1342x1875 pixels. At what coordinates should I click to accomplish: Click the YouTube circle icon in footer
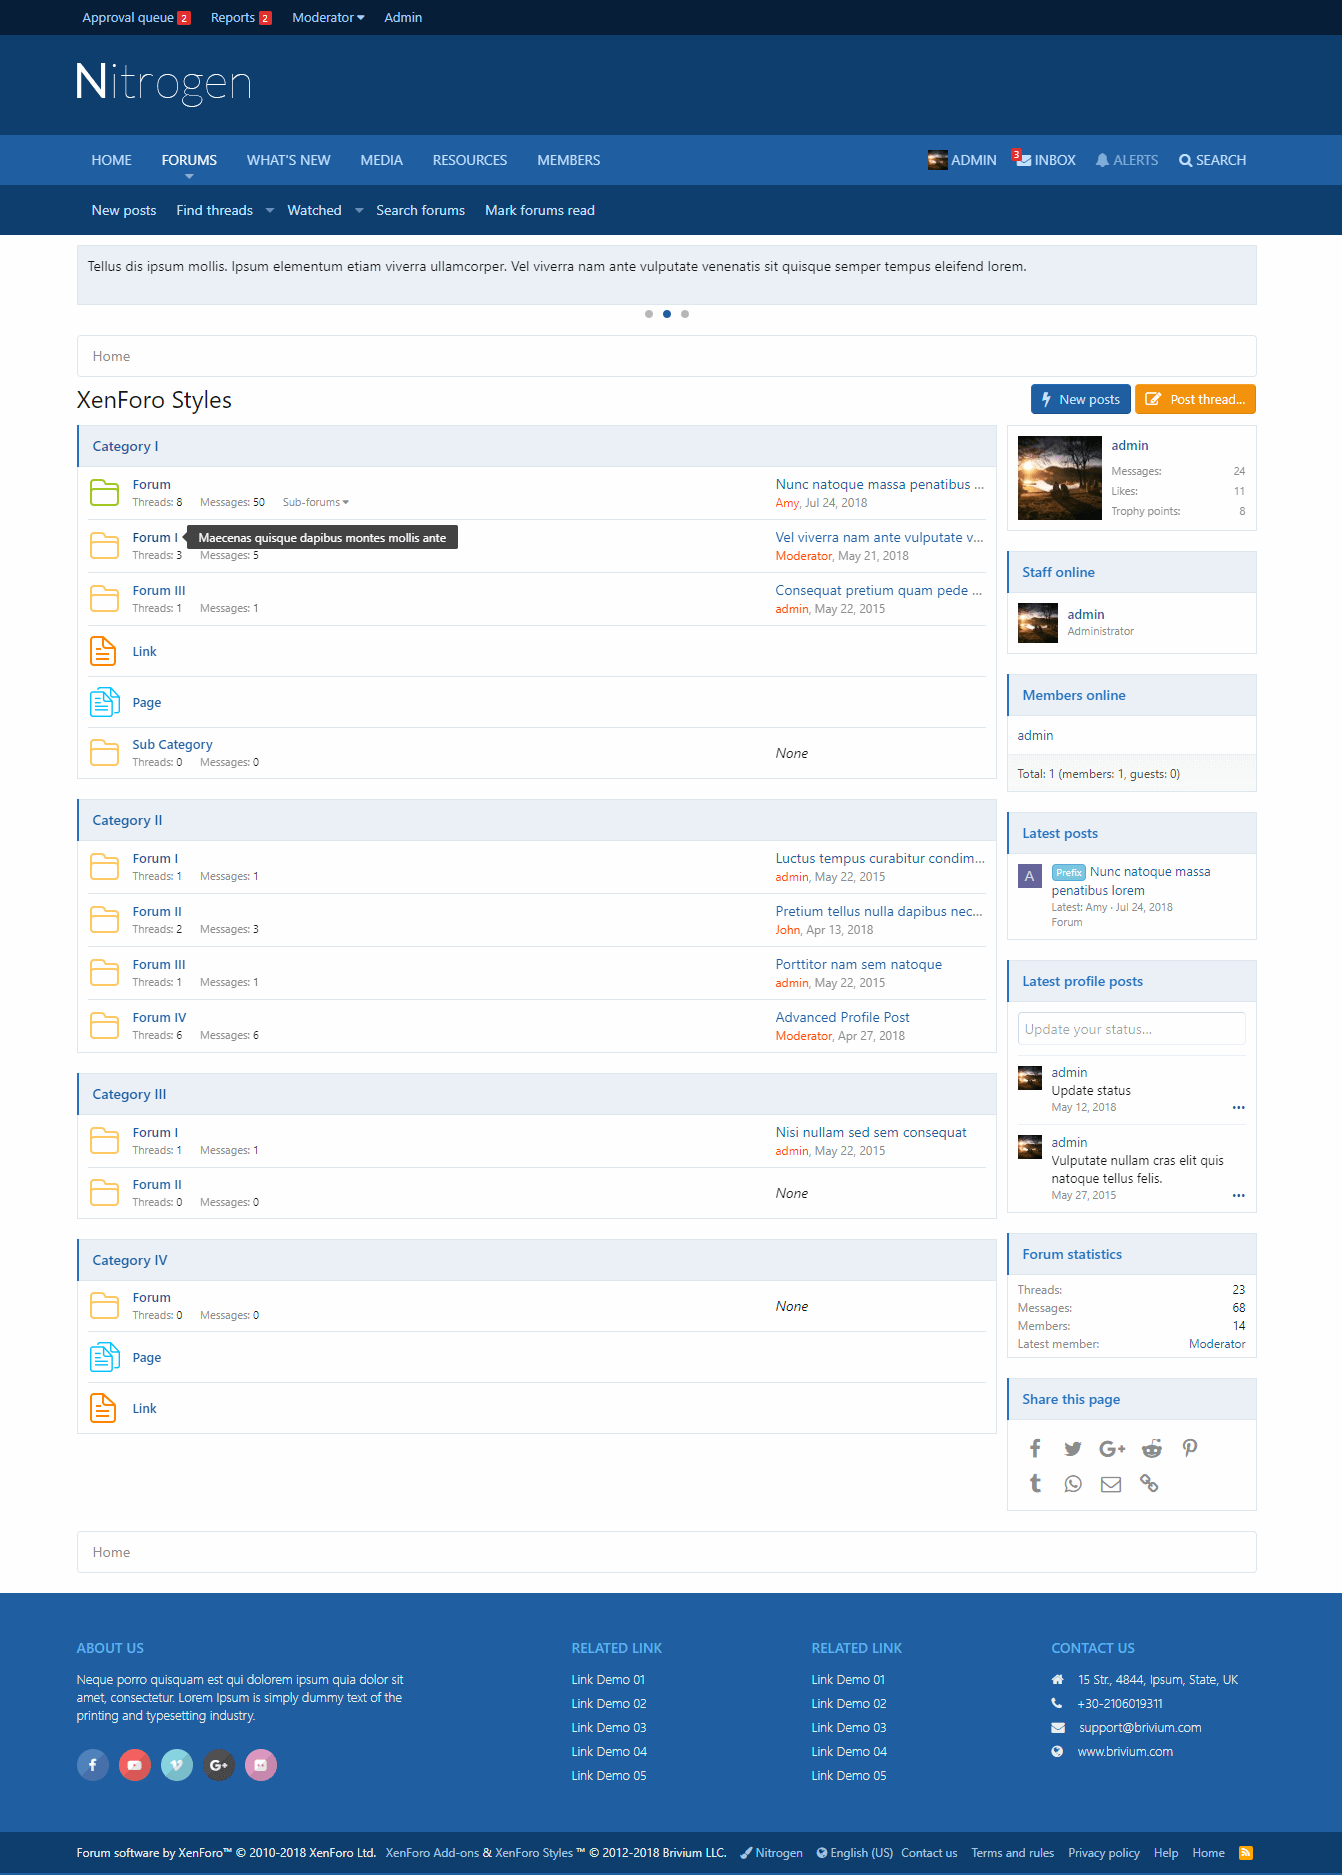pyautogui.click(x=134, y=1765)
